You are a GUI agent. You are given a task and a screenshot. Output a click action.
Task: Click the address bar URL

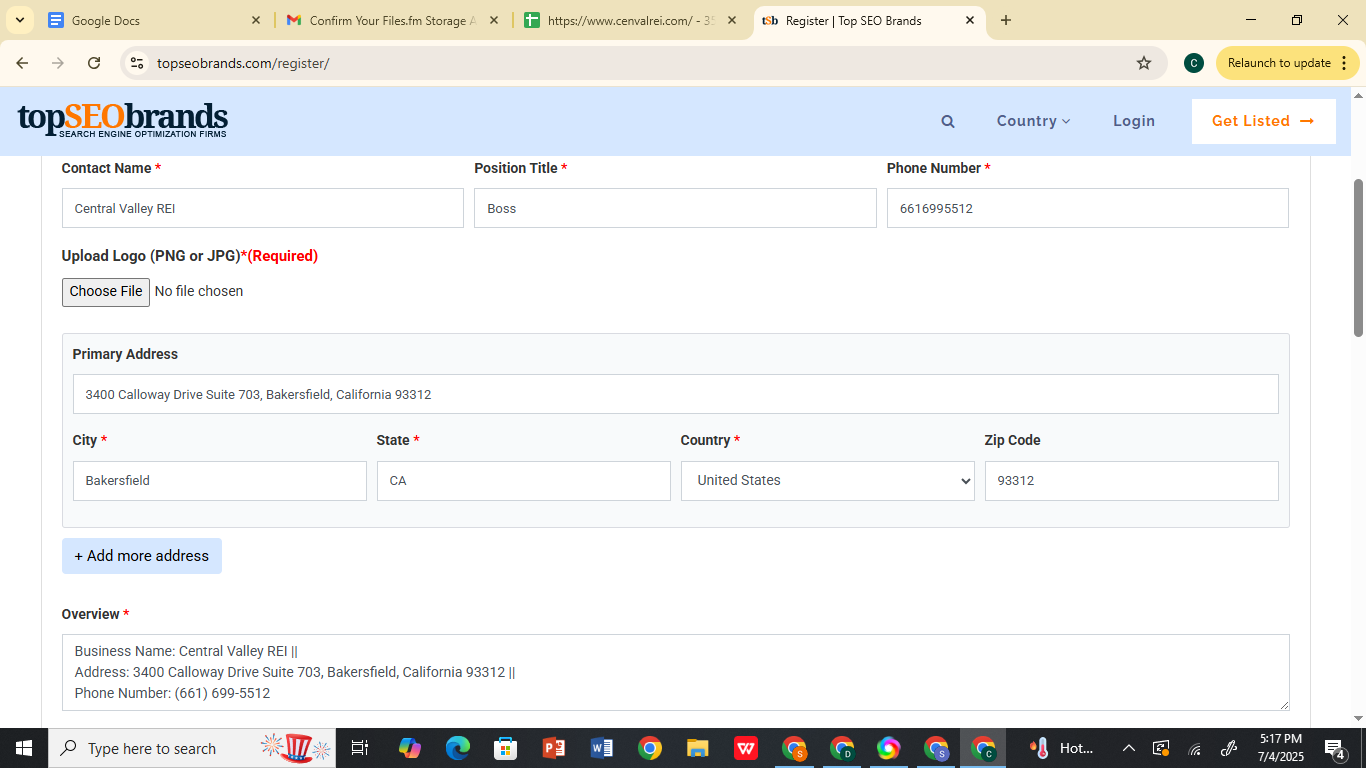[243, 63]
